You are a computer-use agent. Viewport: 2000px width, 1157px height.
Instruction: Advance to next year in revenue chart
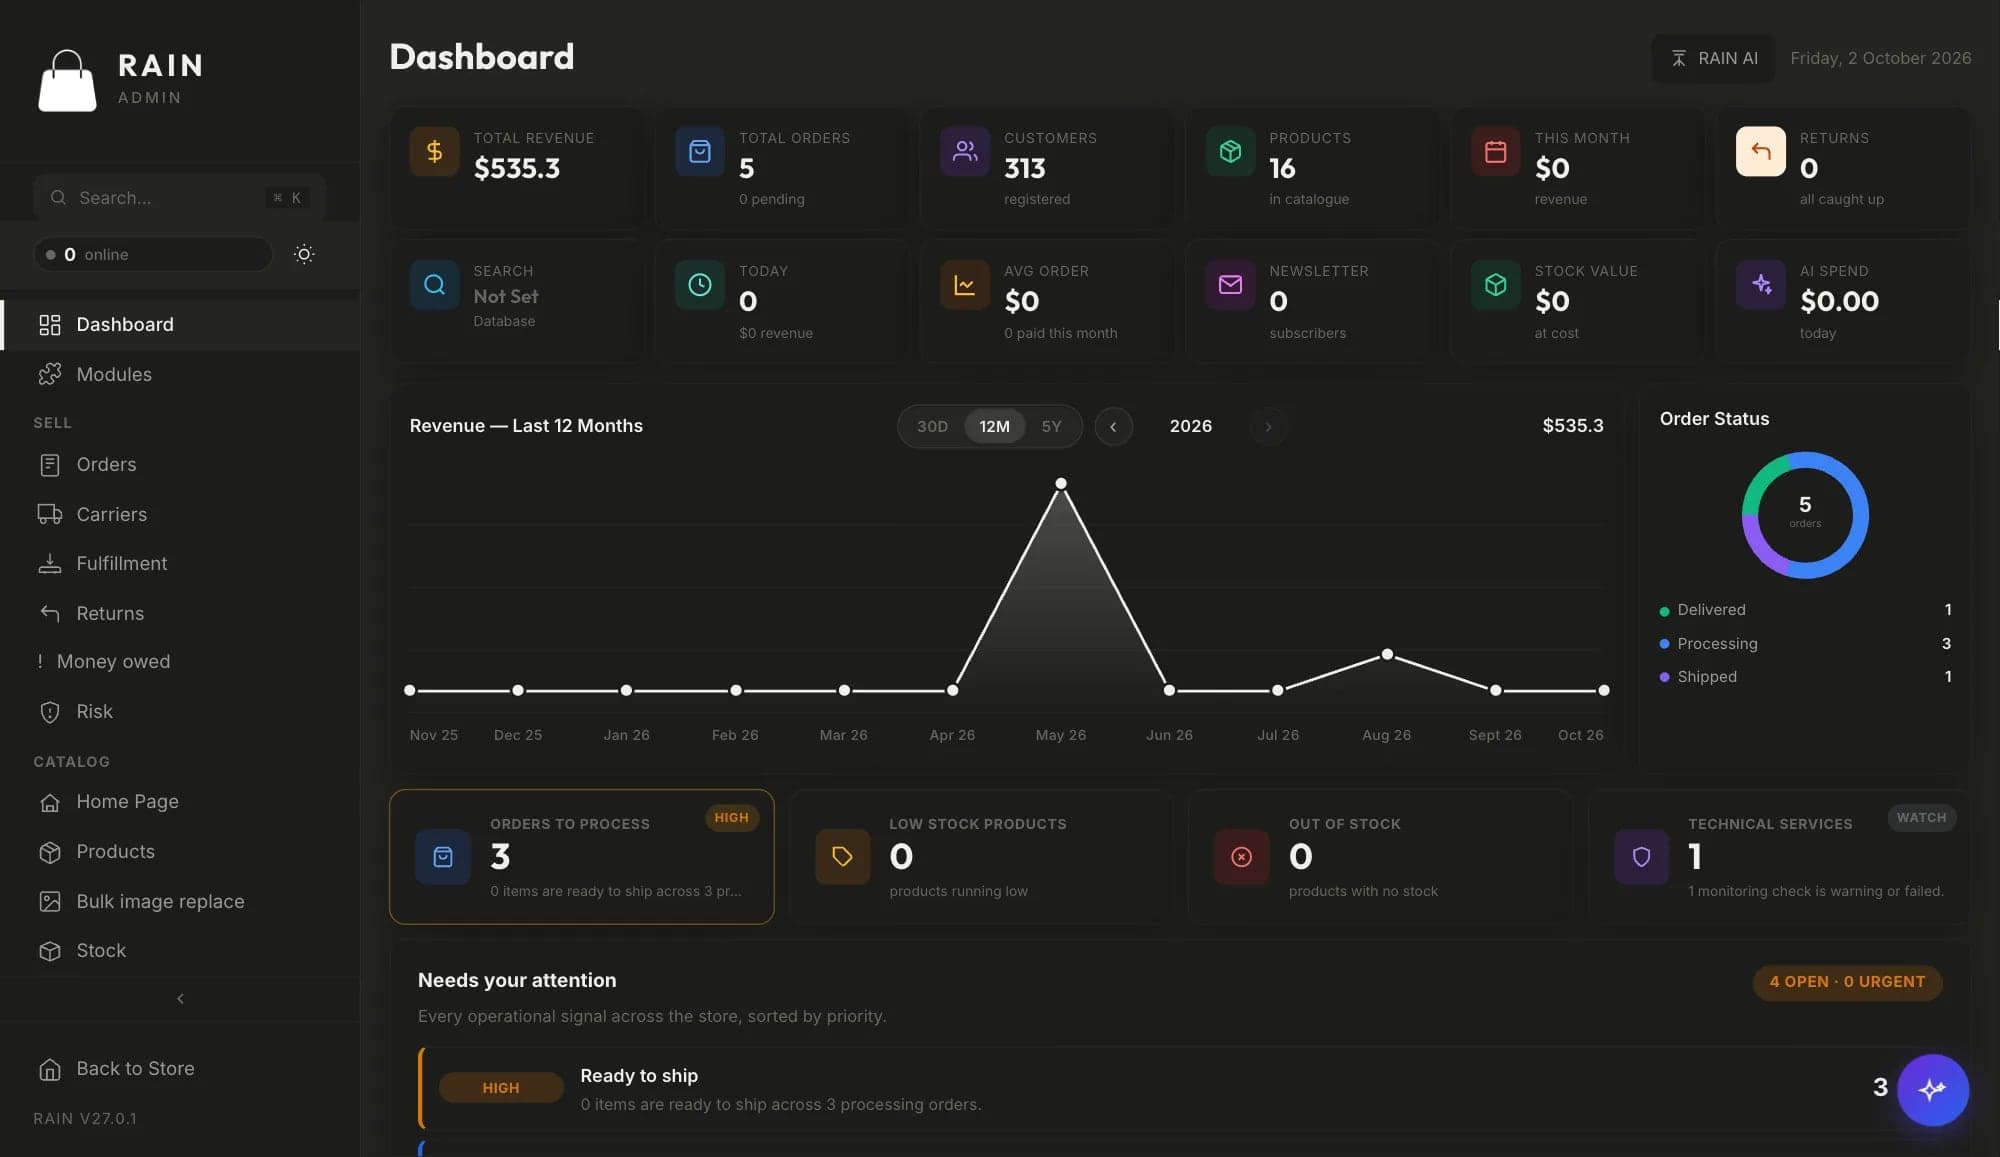1268,426
